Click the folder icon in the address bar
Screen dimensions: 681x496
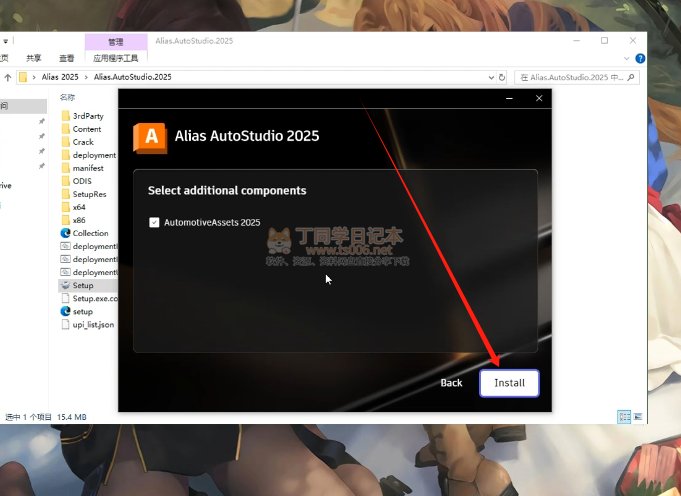(23, 77)
